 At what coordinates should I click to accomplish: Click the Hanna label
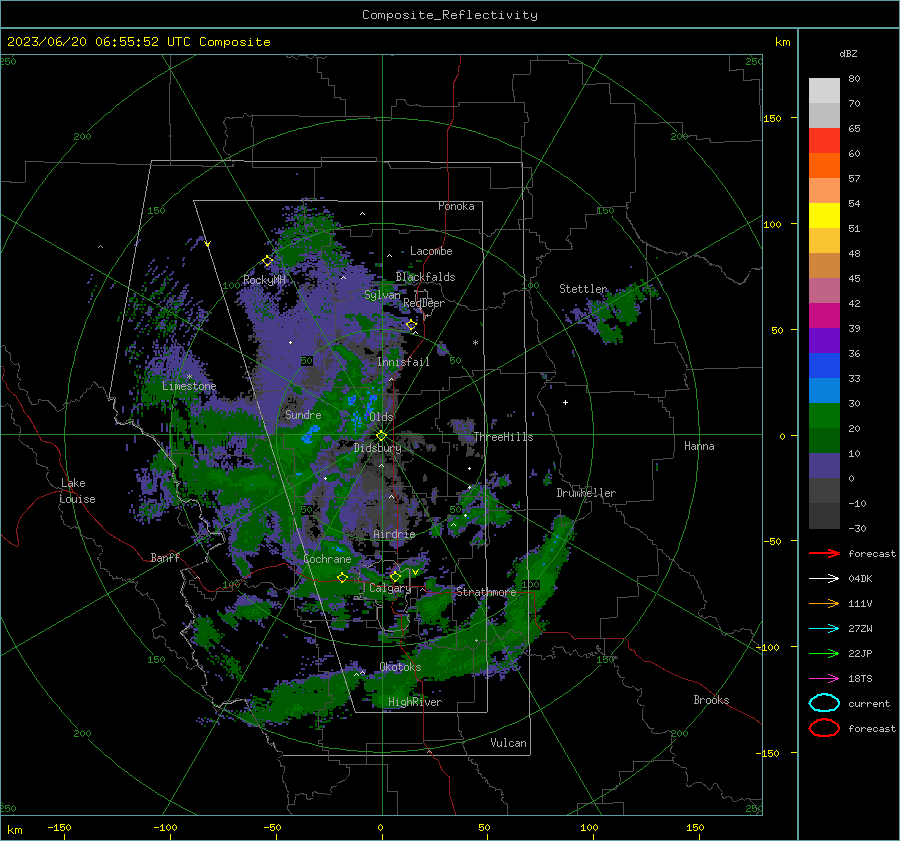[699, 446]
